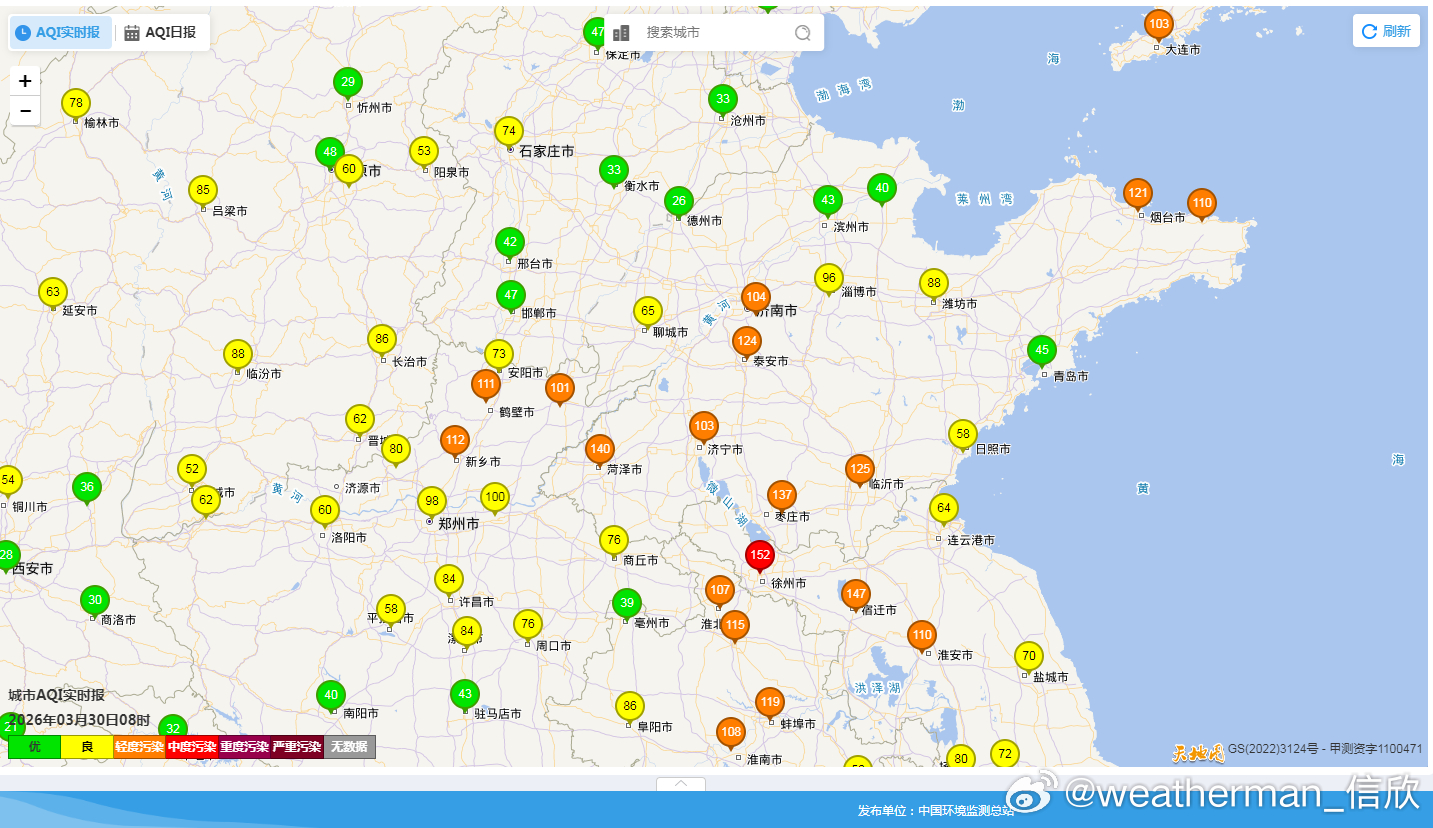
Task: Zoom in the map with plus button
Action: (x=25, y=81)
